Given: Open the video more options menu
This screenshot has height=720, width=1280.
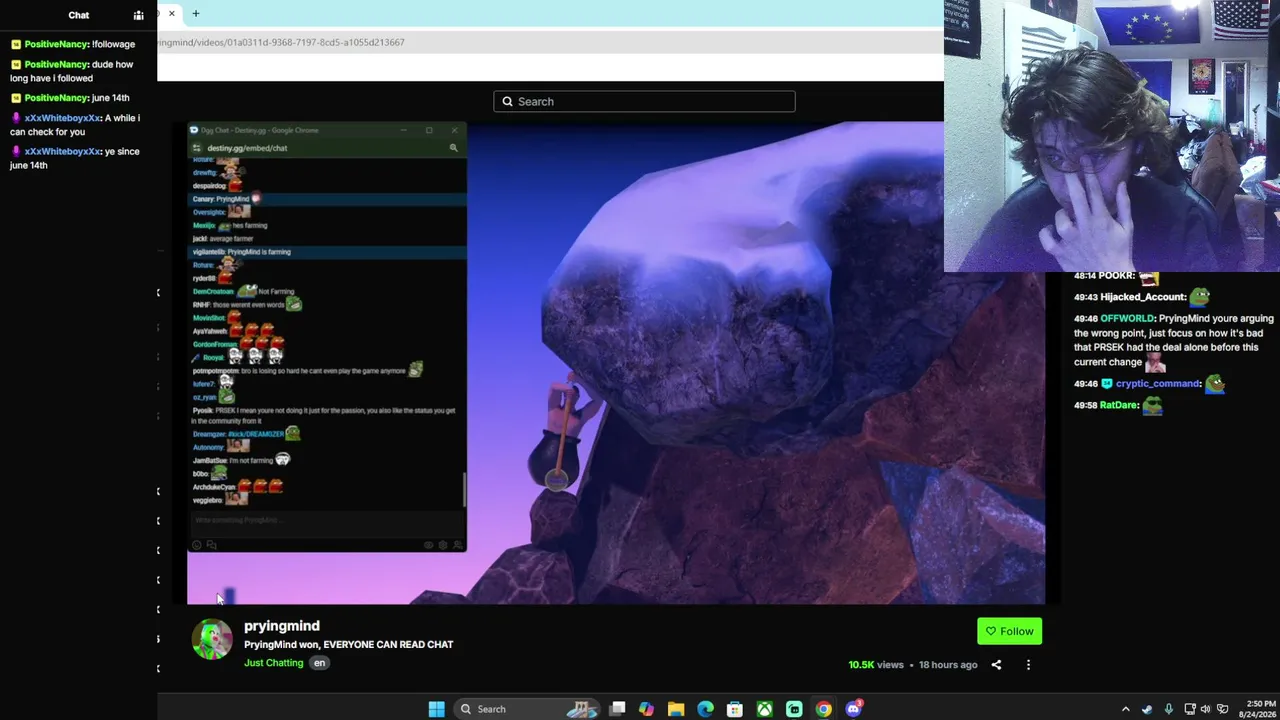Looking at the screenshot, I should [1028, 665].
